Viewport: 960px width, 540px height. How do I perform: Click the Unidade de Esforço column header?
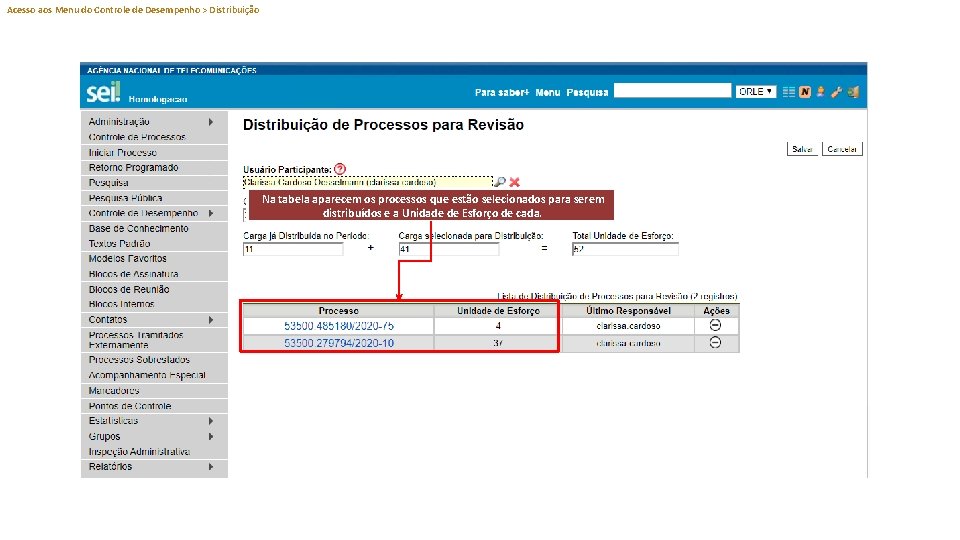(x=498, y=310)
